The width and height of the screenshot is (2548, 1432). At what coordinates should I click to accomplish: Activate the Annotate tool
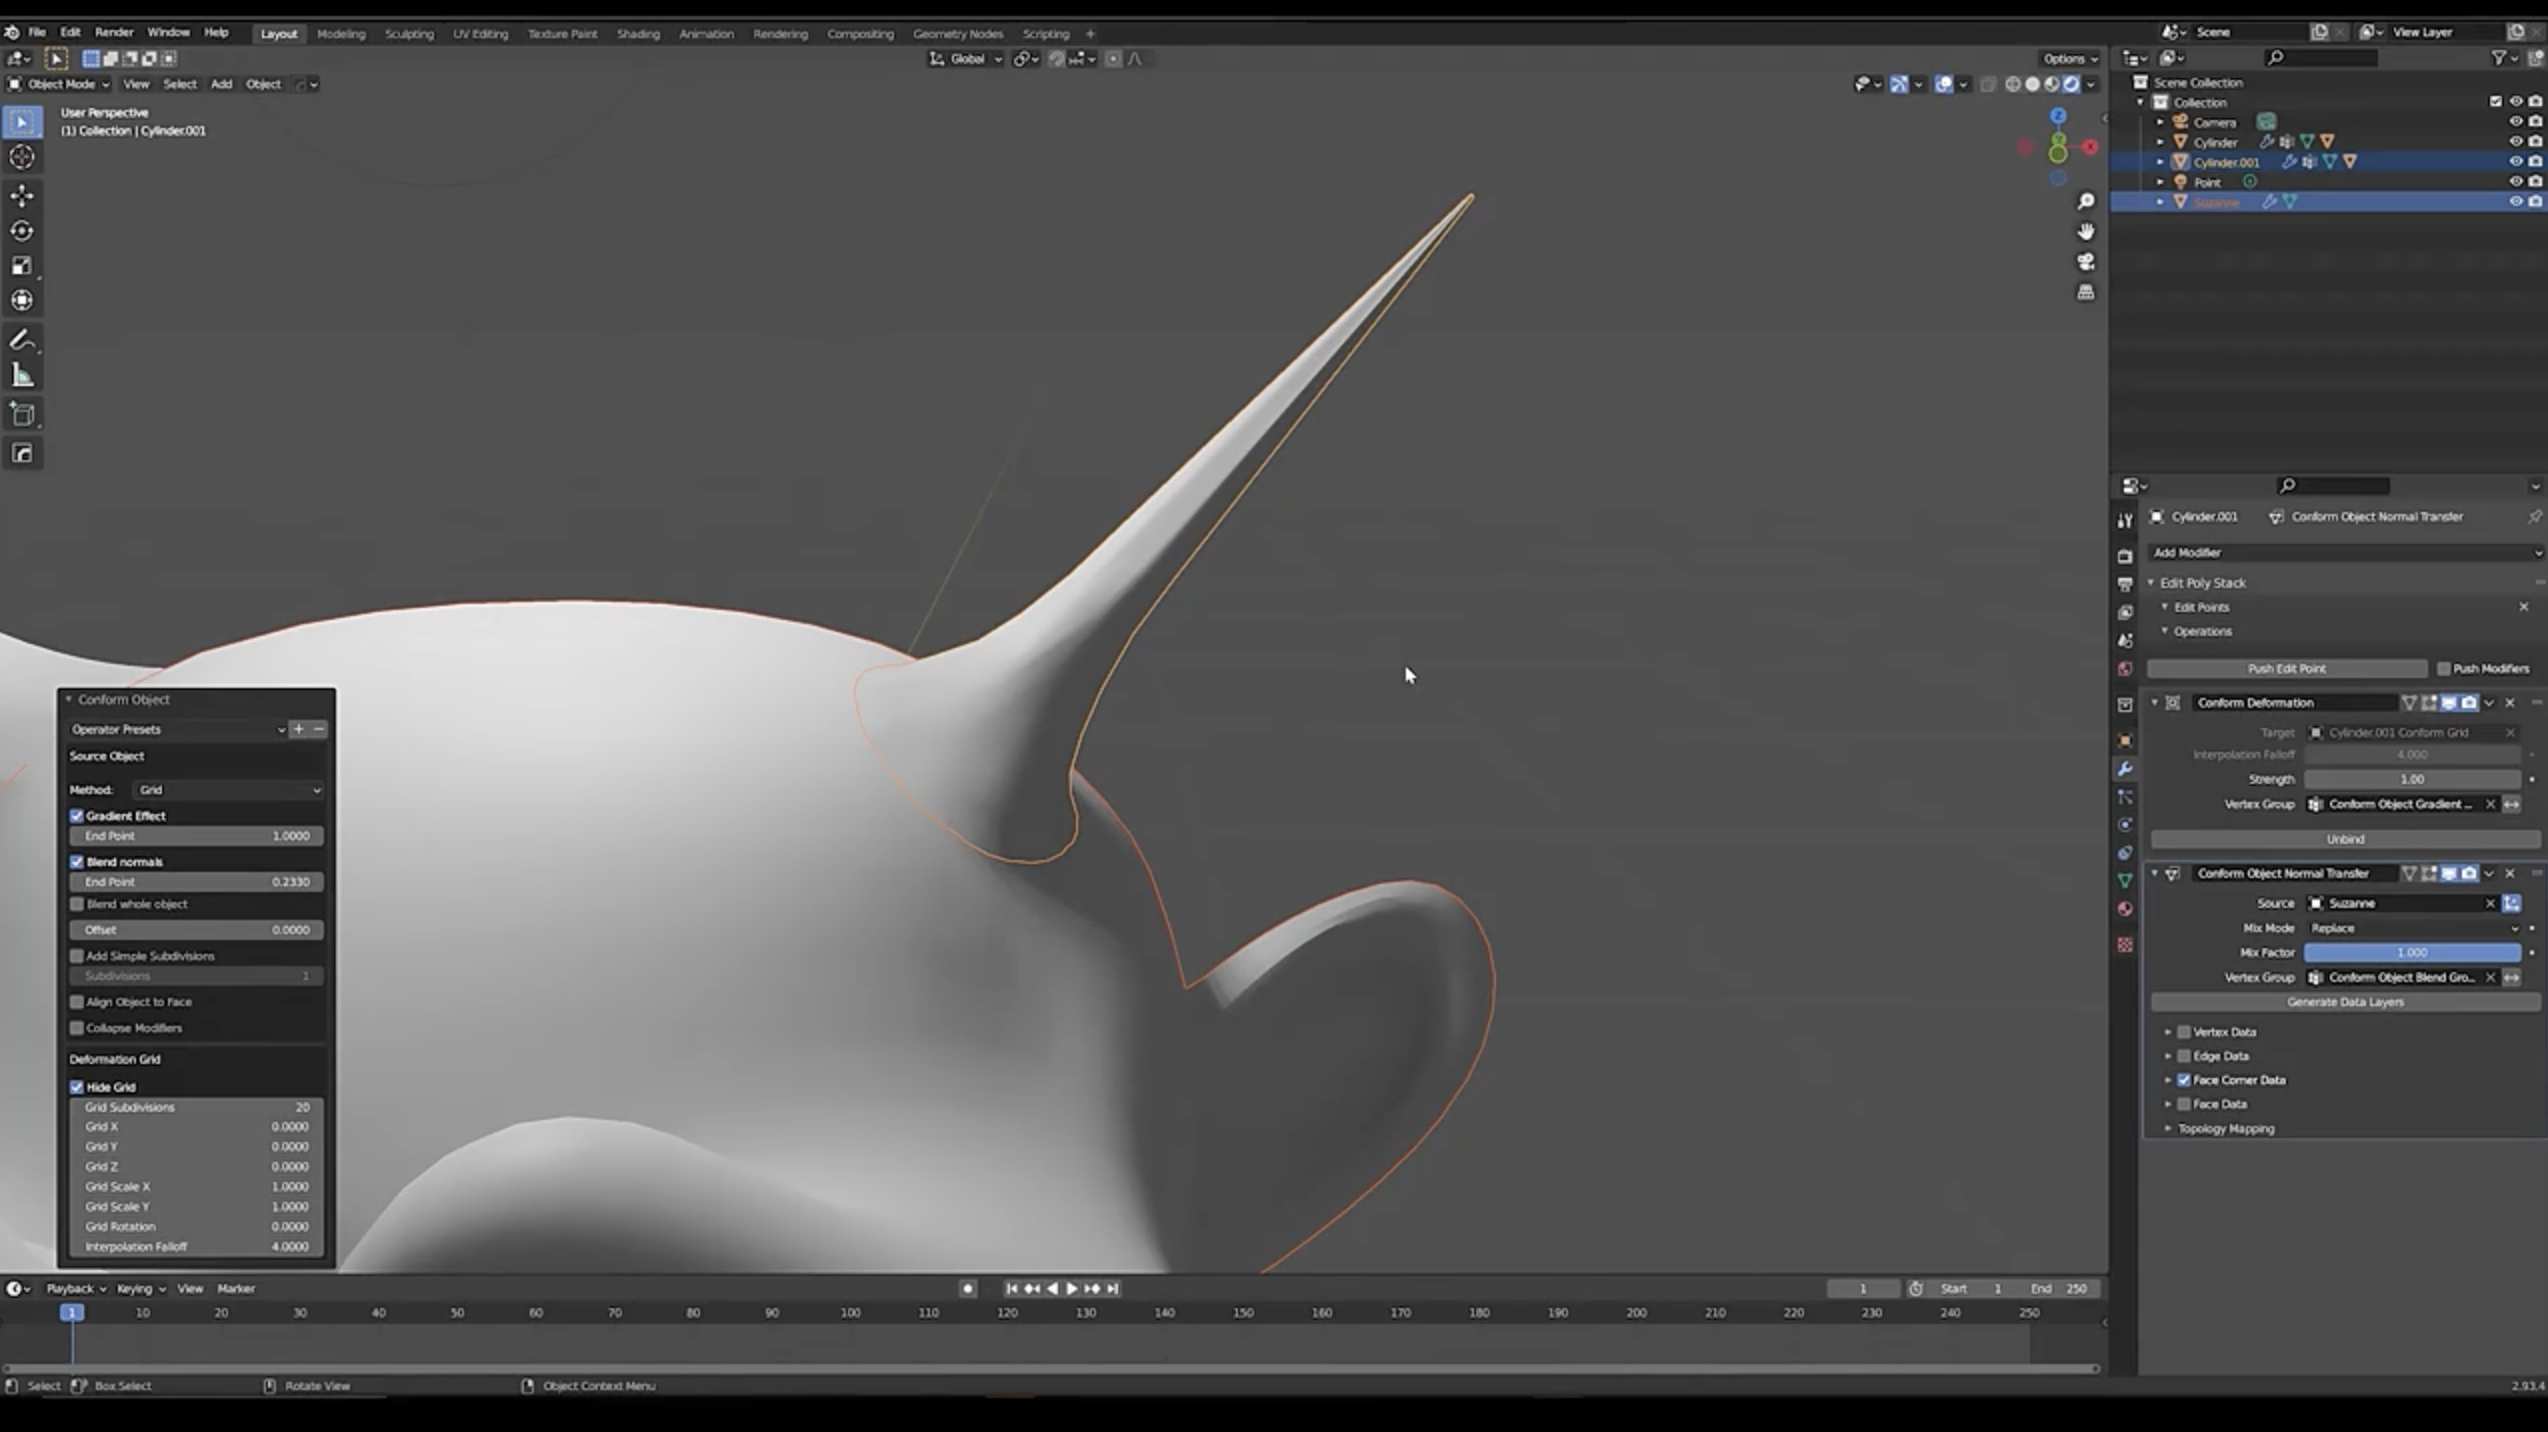tap(22, 340)
